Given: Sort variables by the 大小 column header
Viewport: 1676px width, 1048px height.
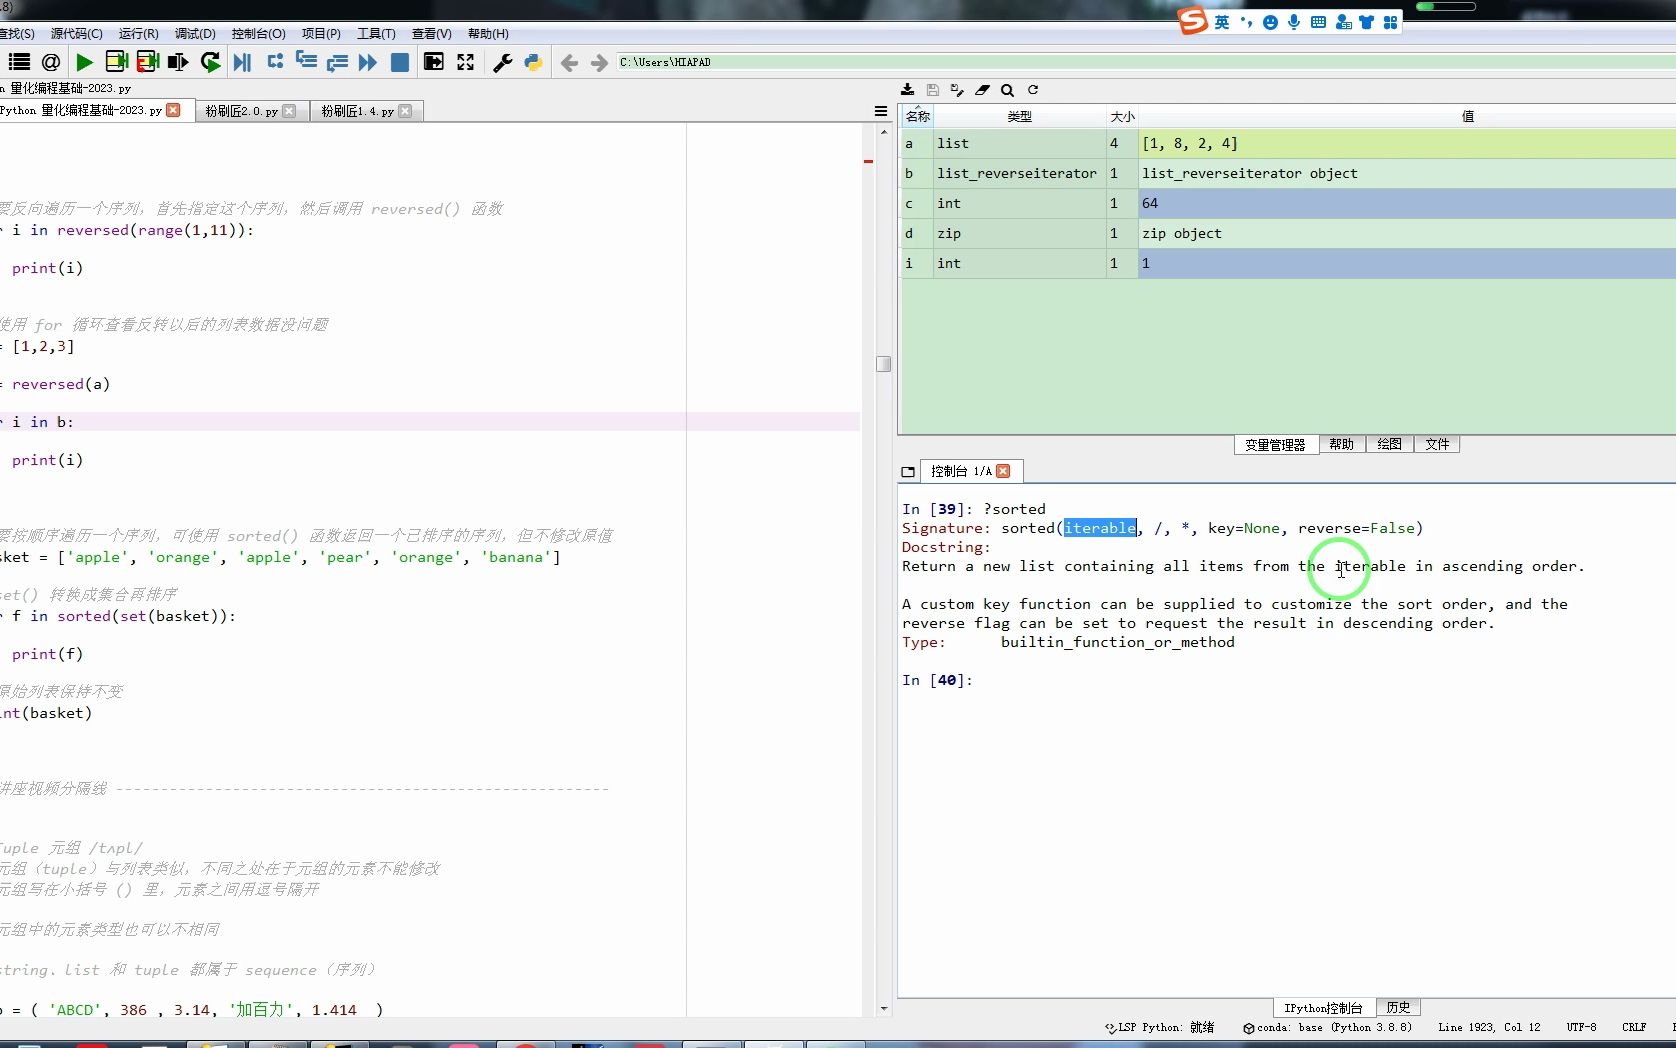Looking at the screenshot, I should (1122, 116).
